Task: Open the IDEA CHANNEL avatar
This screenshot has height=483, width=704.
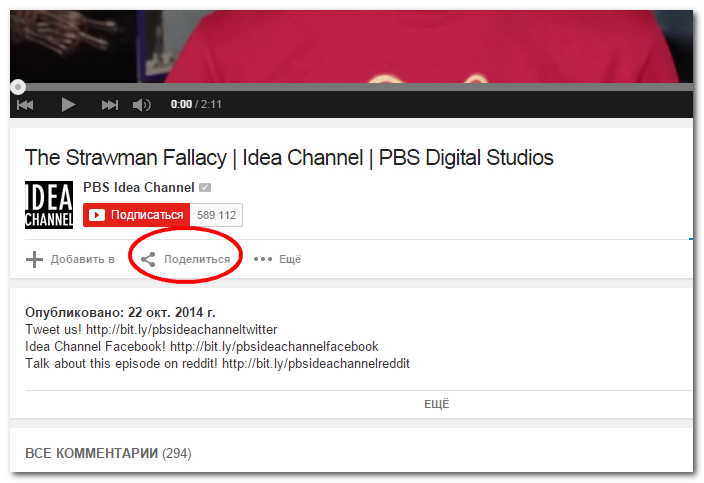Action: tap(49, 205)
